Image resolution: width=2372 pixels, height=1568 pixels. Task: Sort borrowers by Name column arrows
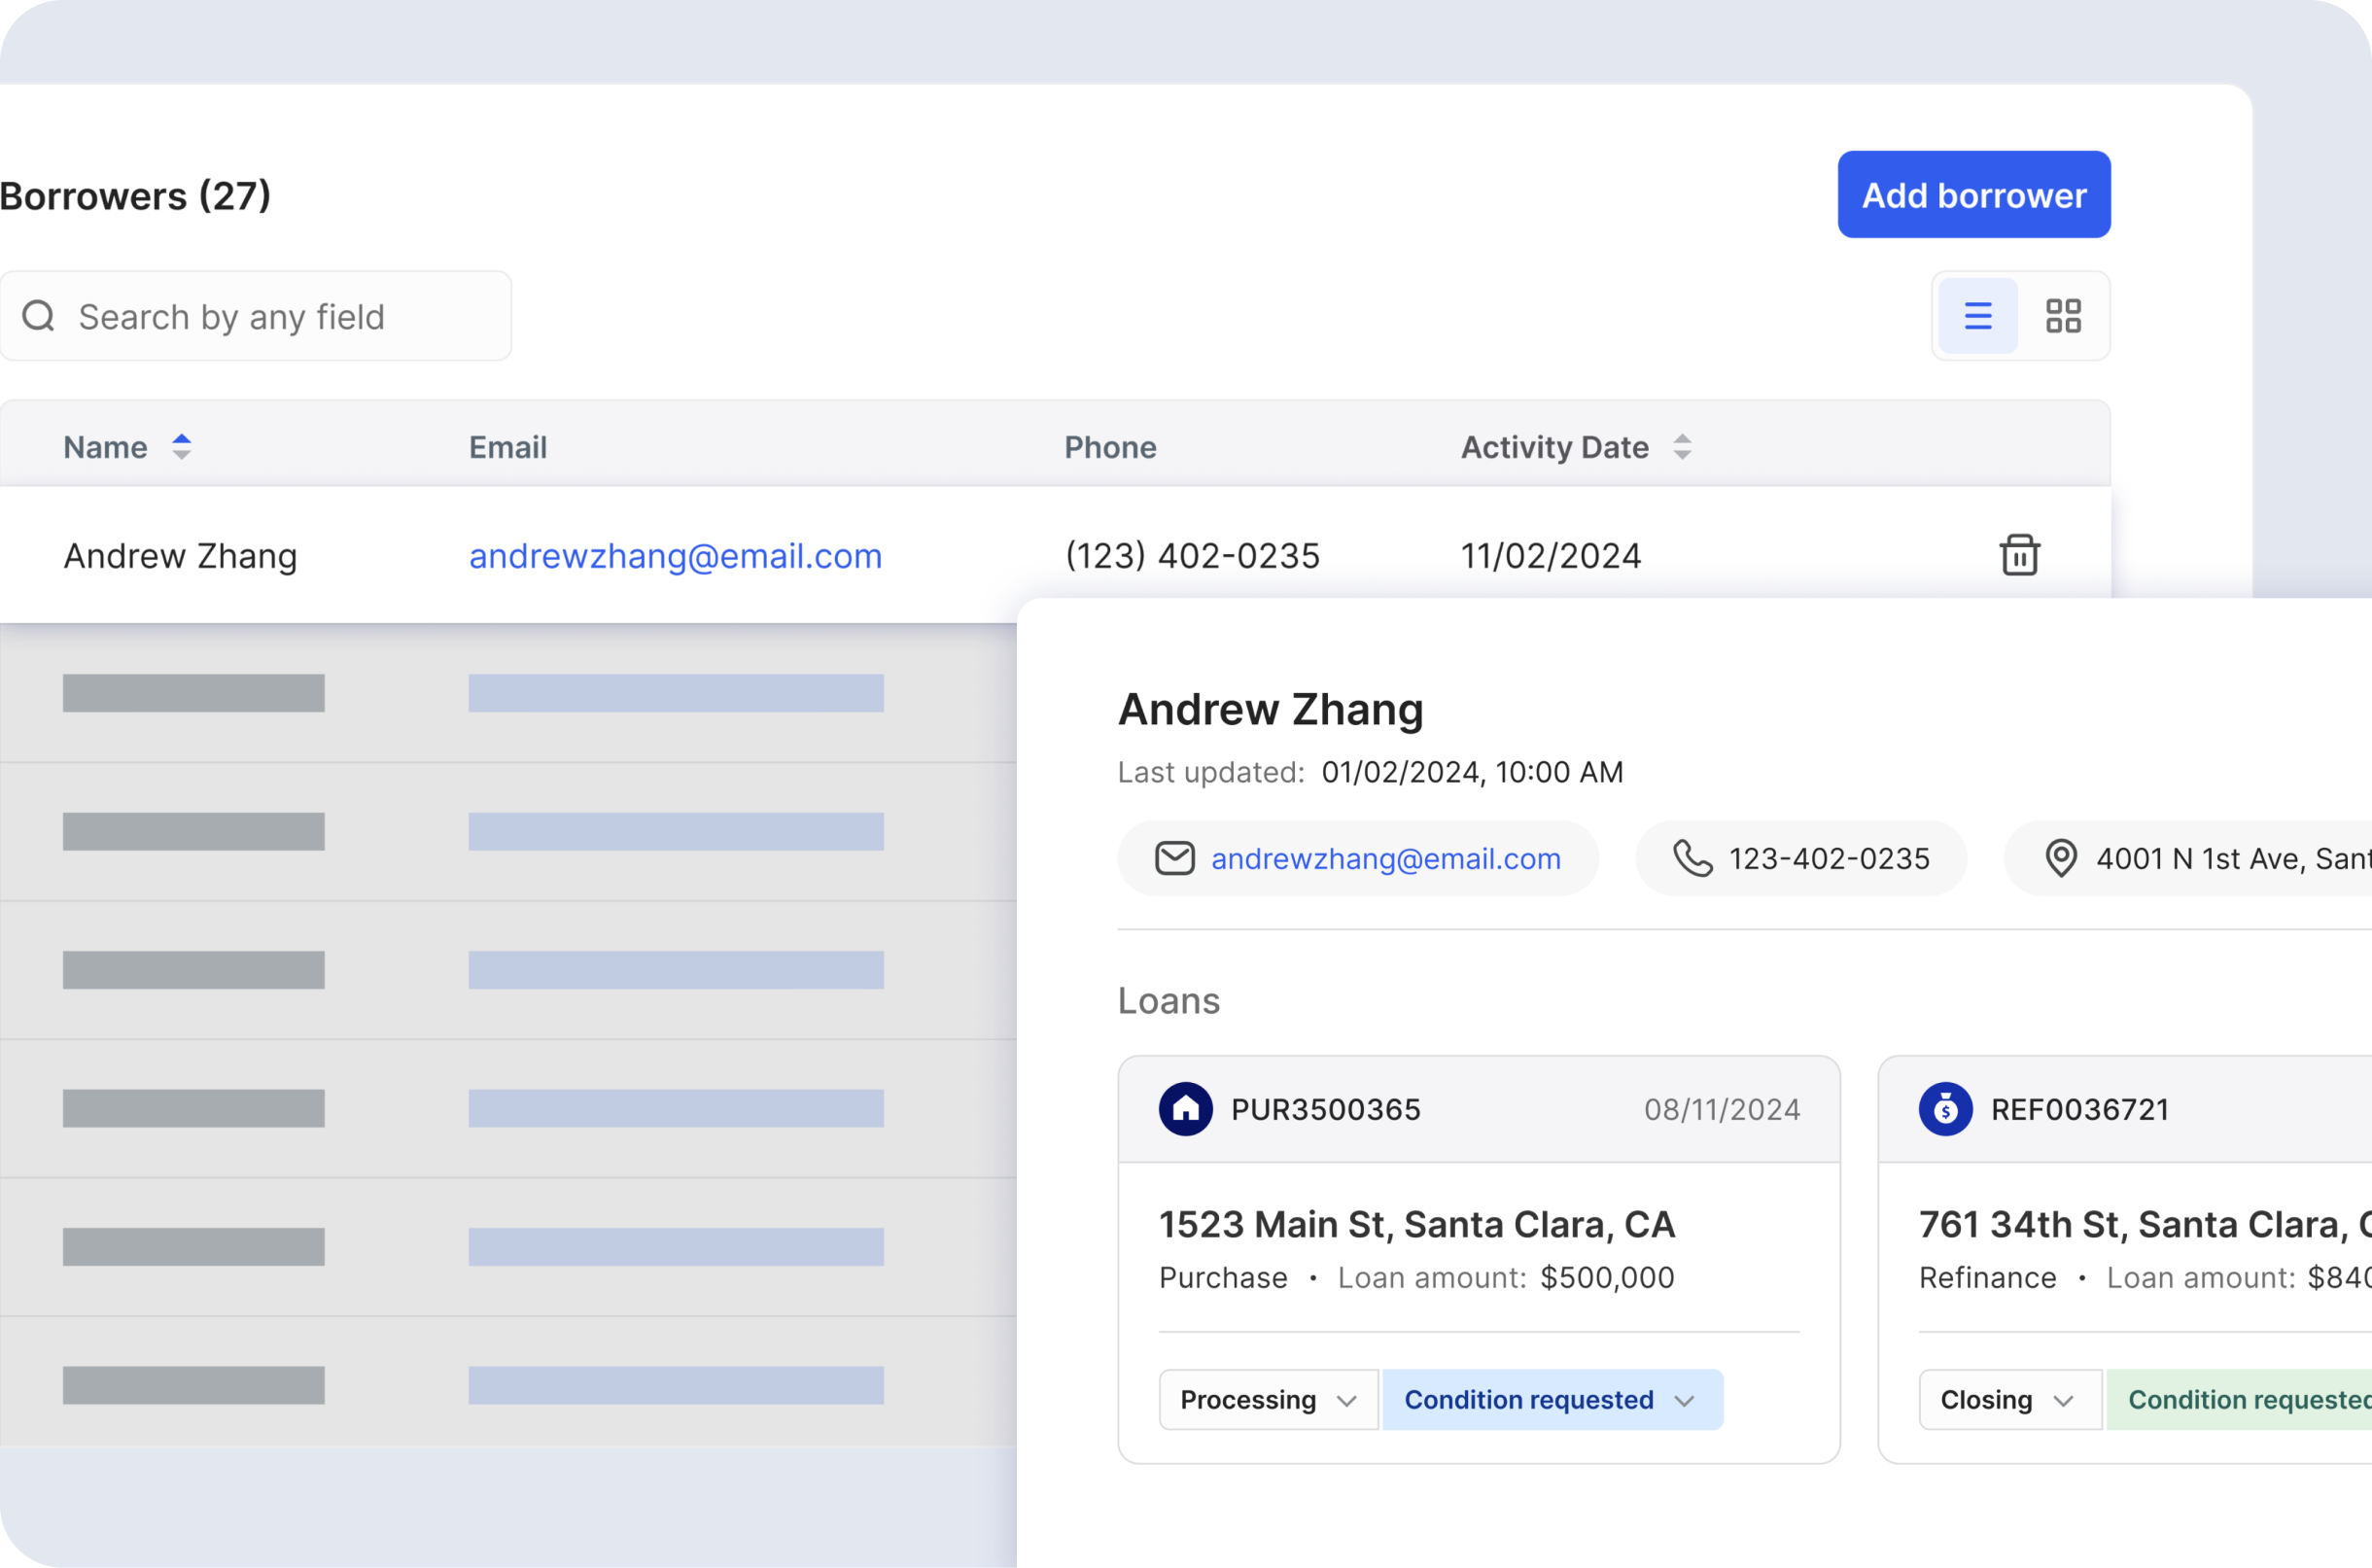point(181,446)
